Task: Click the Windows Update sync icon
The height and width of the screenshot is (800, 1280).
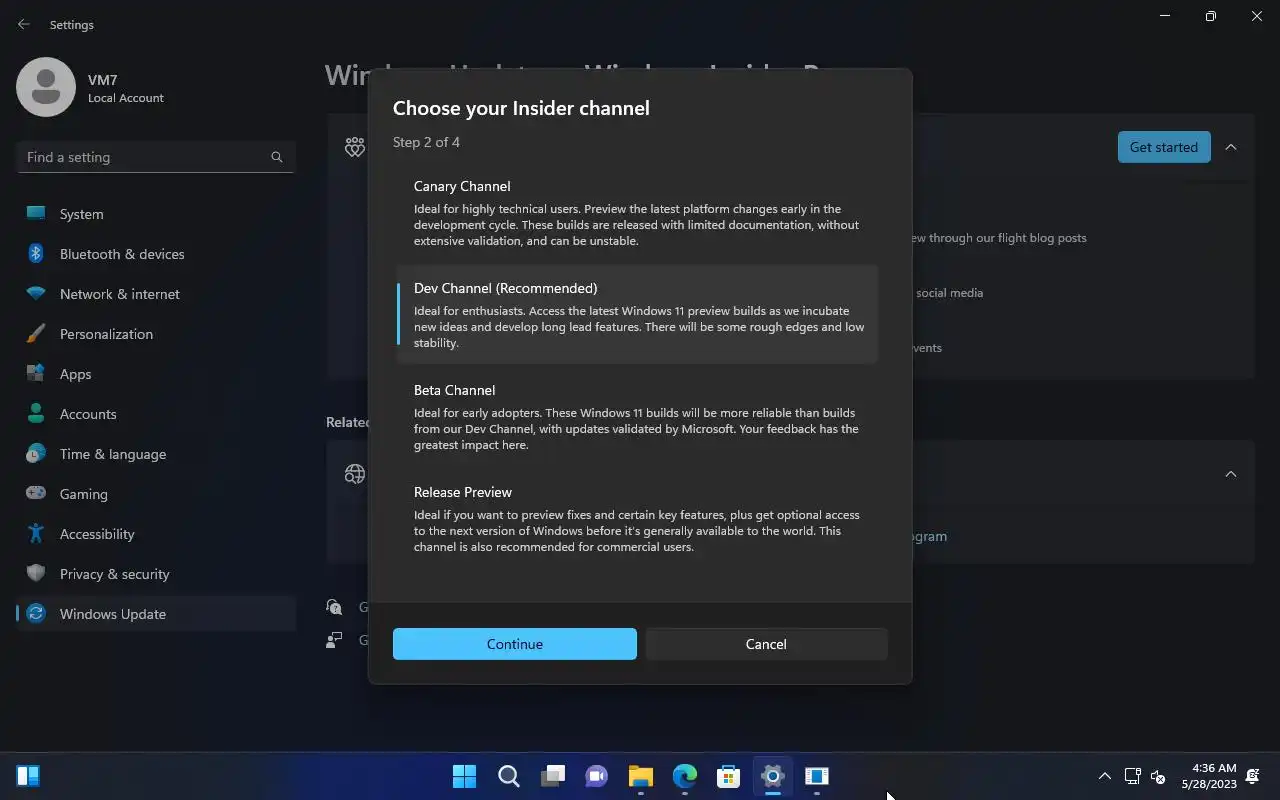Action: (36, 614)
